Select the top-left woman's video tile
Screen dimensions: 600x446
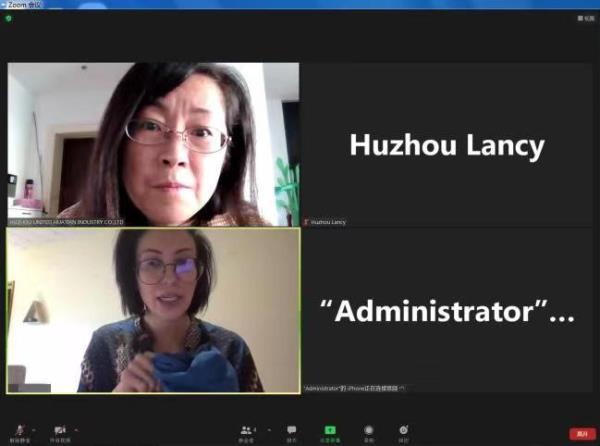[x=153, y=145]
